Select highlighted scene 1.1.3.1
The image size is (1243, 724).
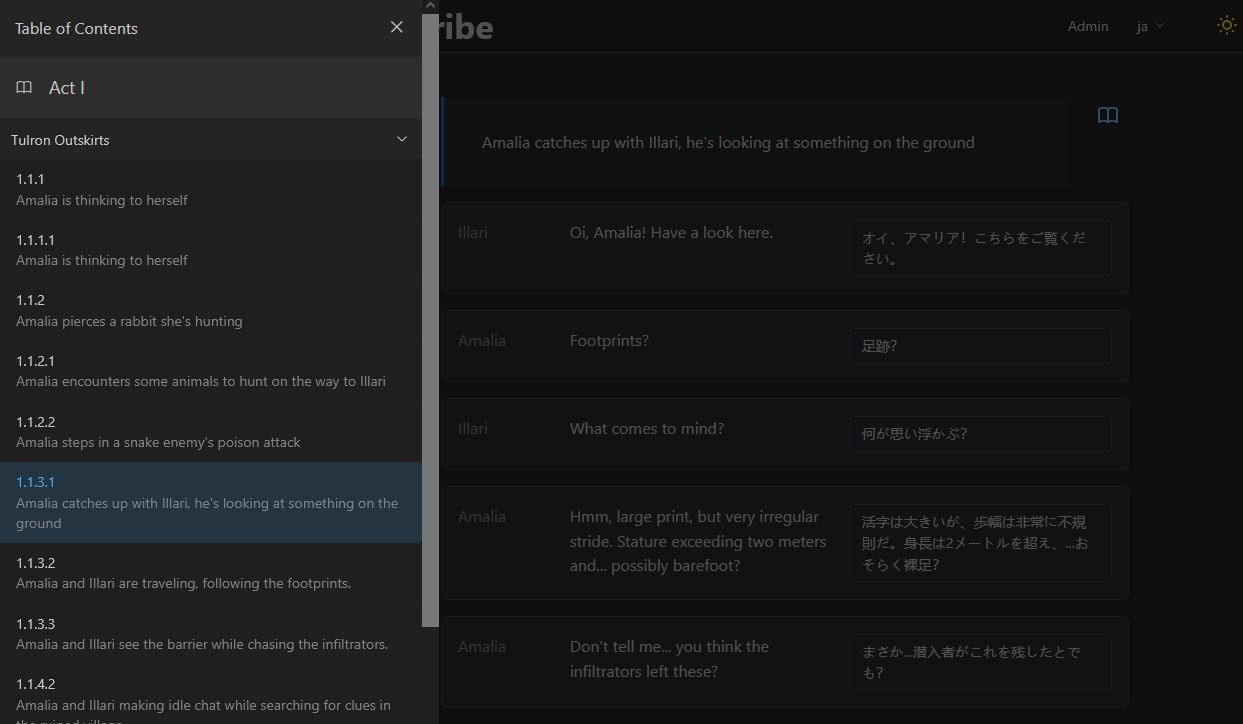(208, 502)
